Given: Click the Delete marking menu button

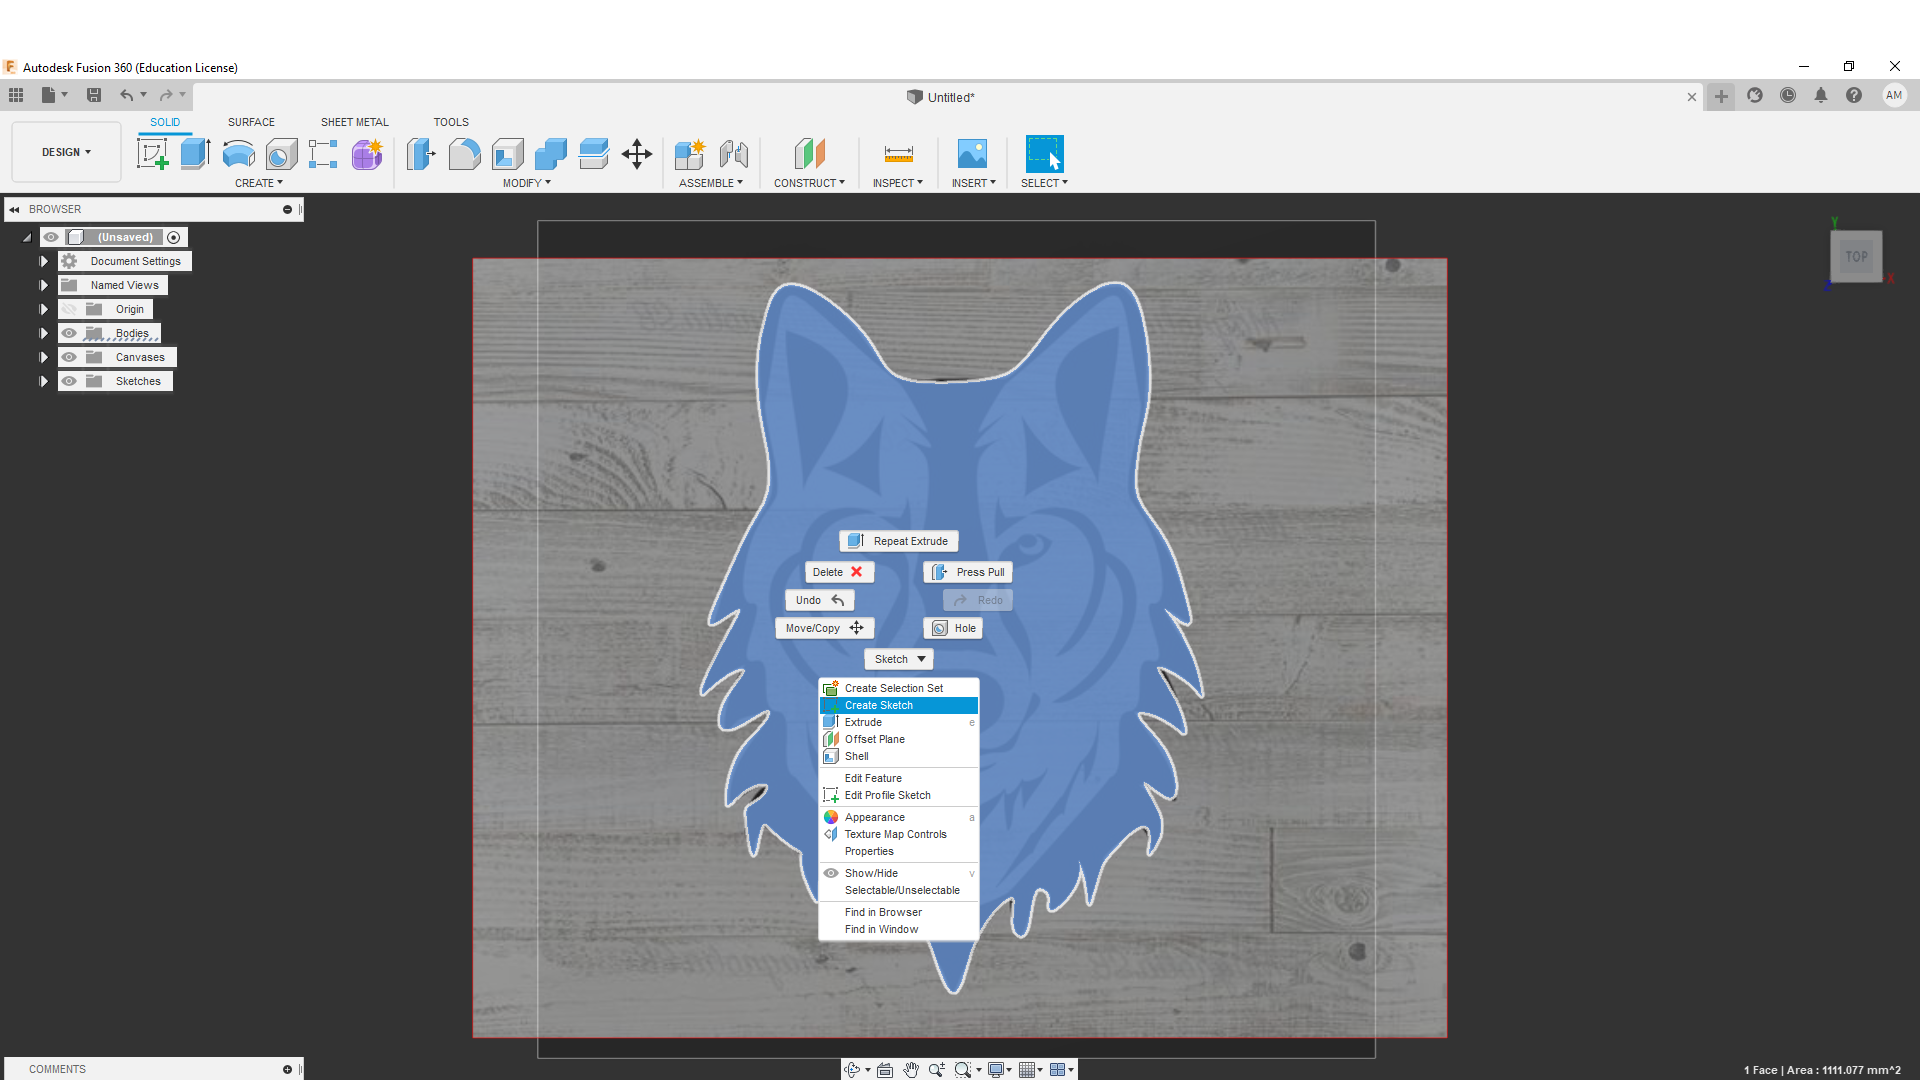Looking at the screenshot, I should [838, 572].
